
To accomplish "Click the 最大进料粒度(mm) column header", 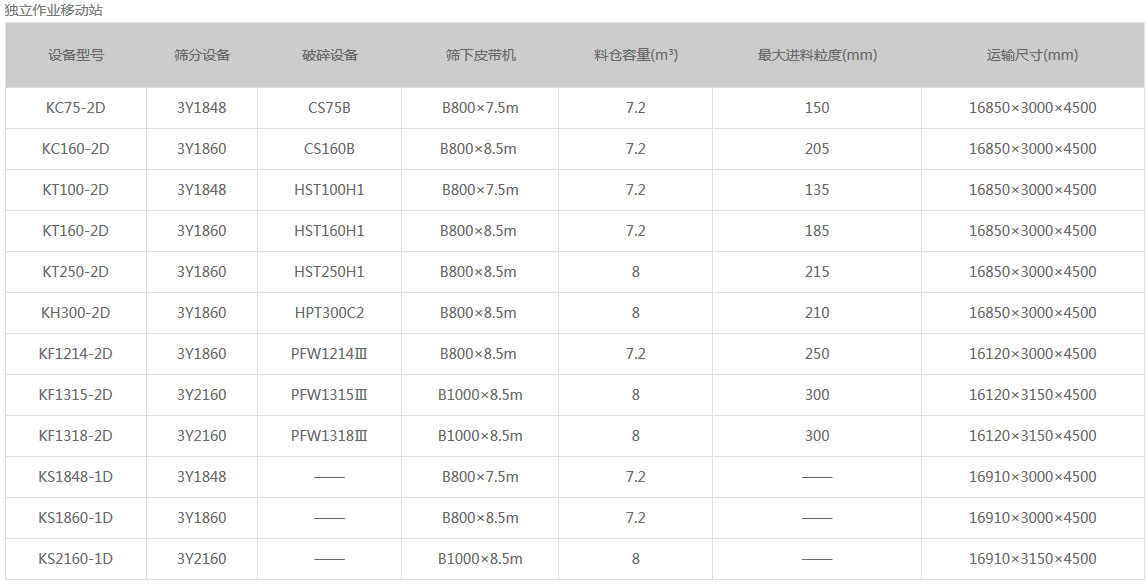I will 817,55.
